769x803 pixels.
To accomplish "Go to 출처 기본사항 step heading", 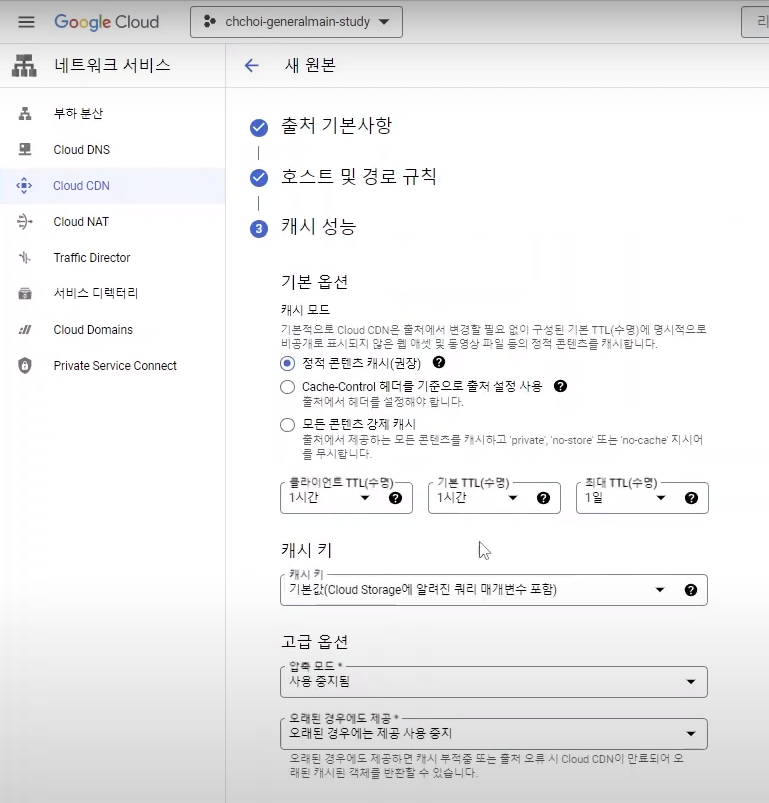I will click(336, 125).
